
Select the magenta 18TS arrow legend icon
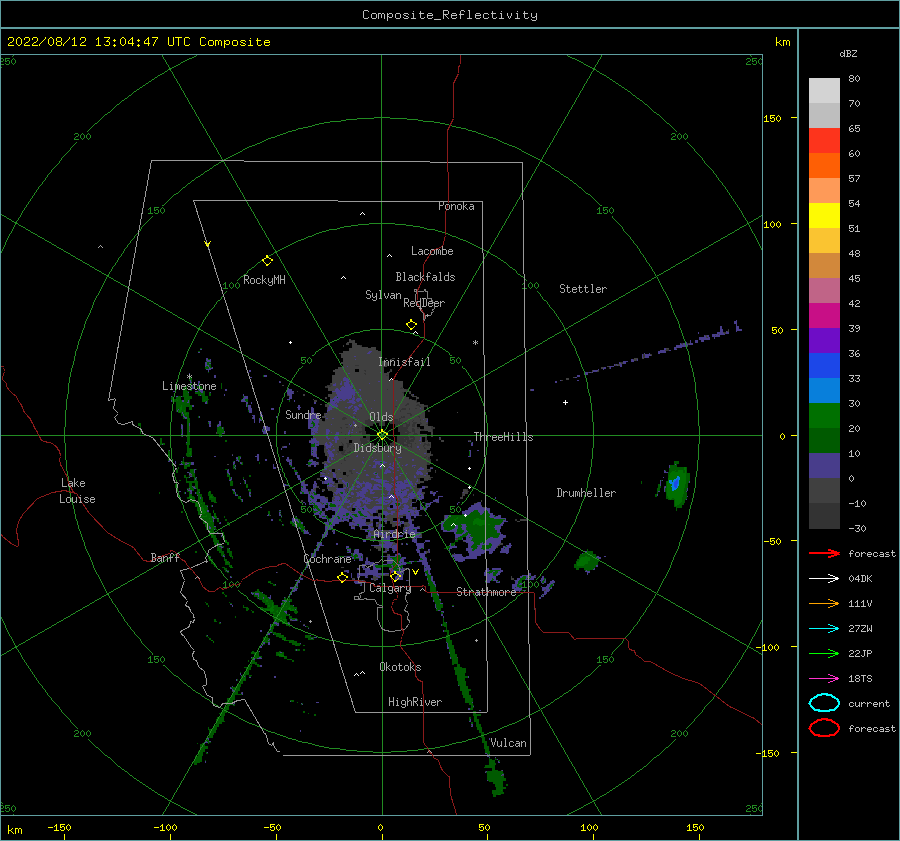coord(824,679)
